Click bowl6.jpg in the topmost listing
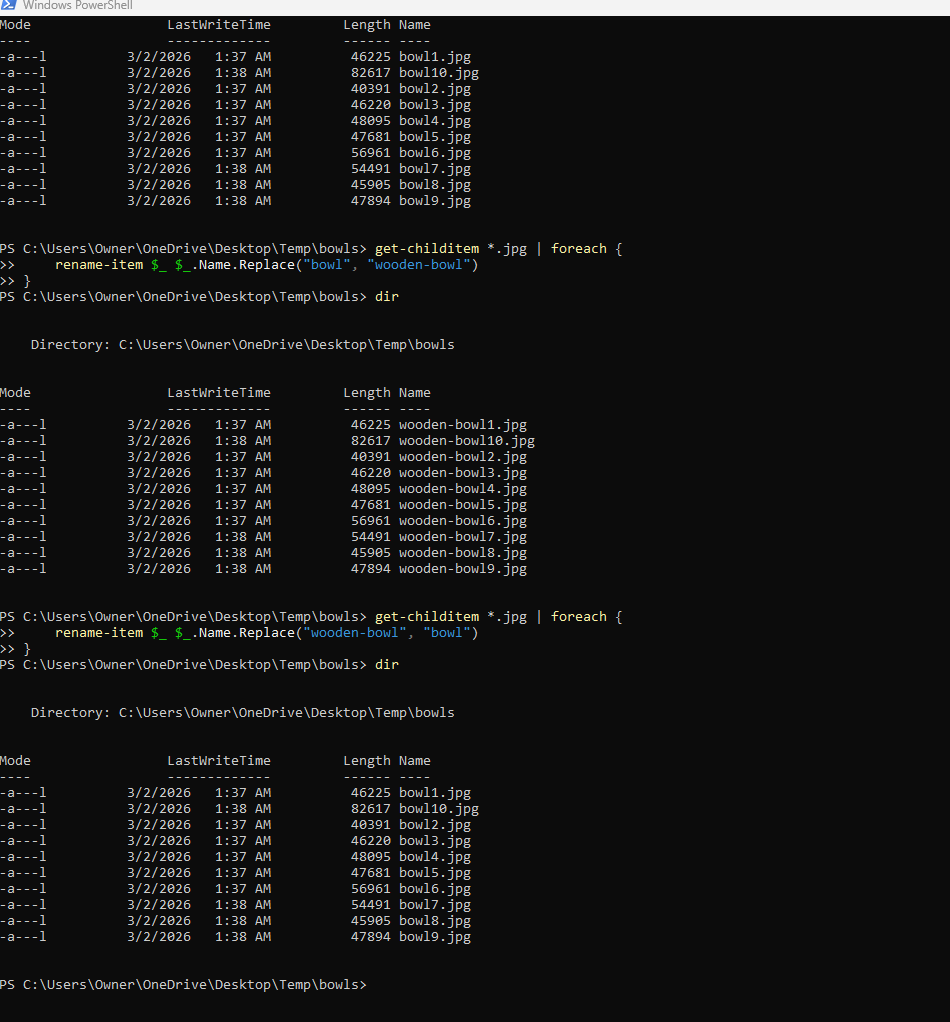The height and width of the screenshot is (1022, 950). [x=434, y=153]
